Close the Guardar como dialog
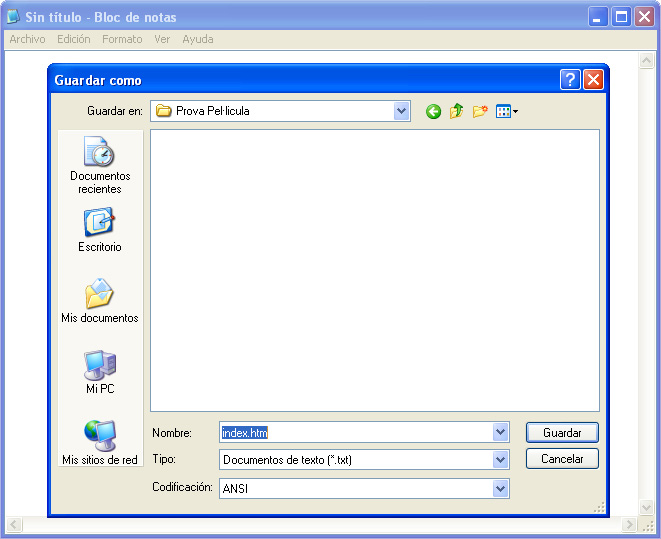This screenshot has height=539, width=661. 593,80
